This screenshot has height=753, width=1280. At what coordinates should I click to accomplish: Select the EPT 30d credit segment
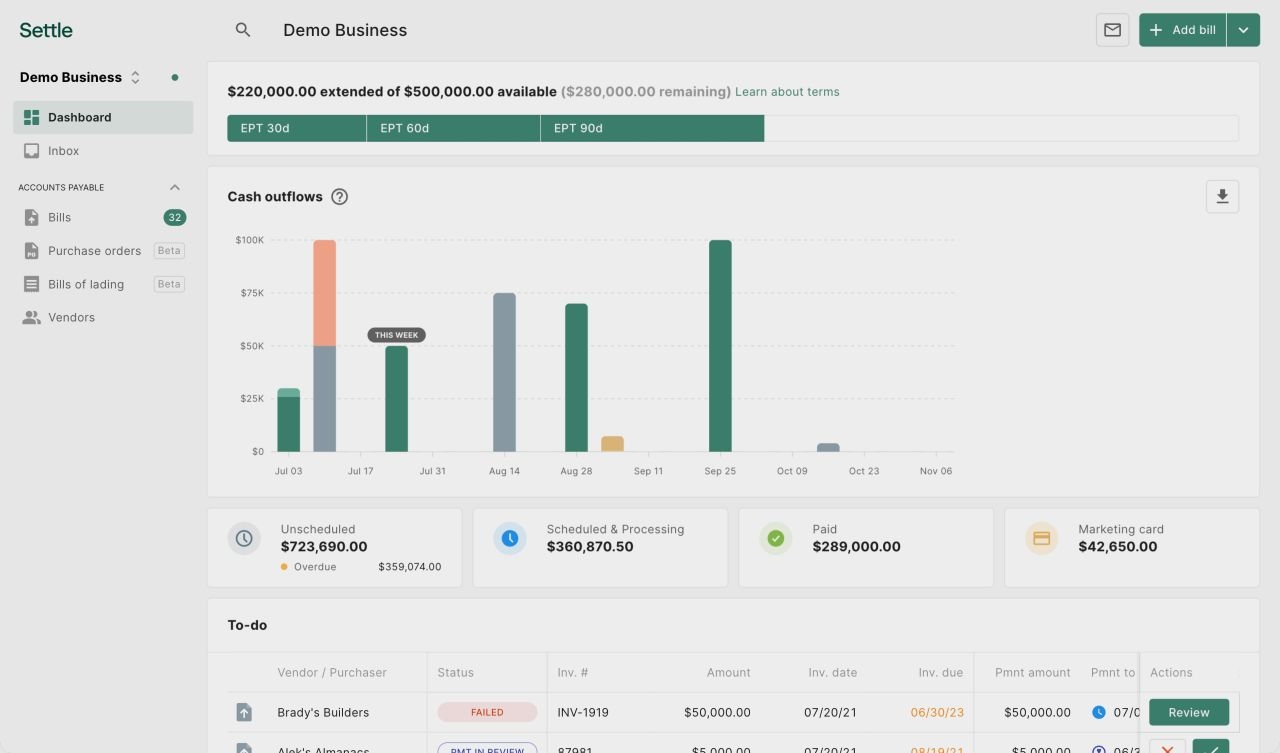click(297, 128)
